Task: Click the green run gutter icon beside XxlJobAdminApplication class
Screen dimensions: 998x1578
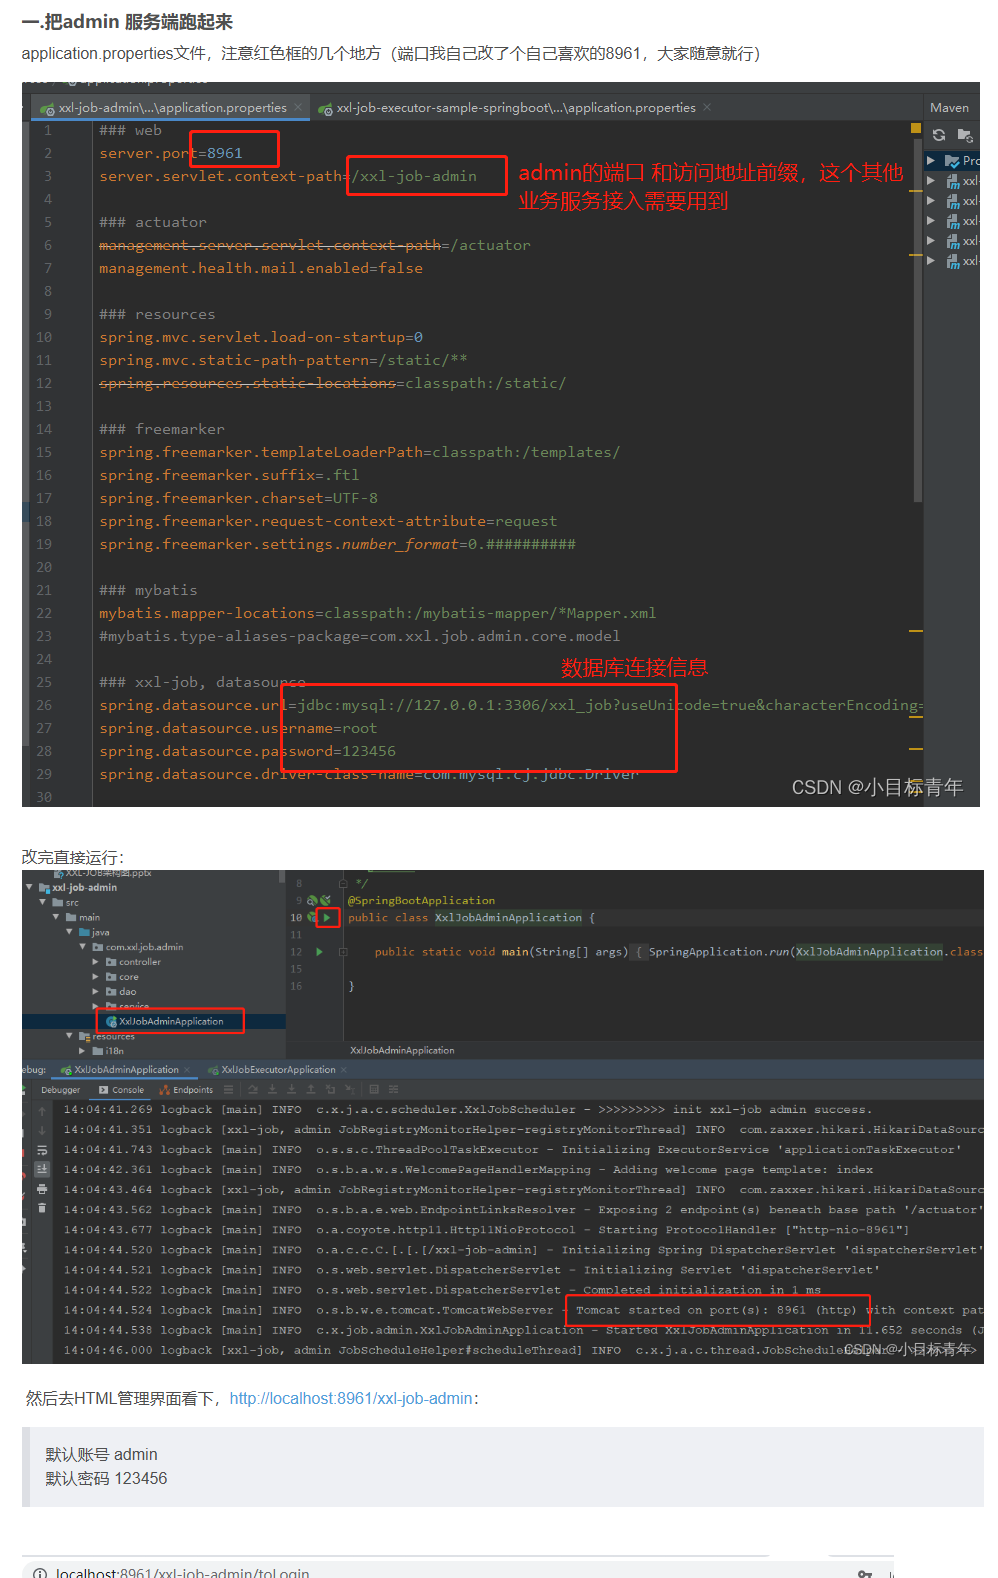Action: [x=327, y=917]
